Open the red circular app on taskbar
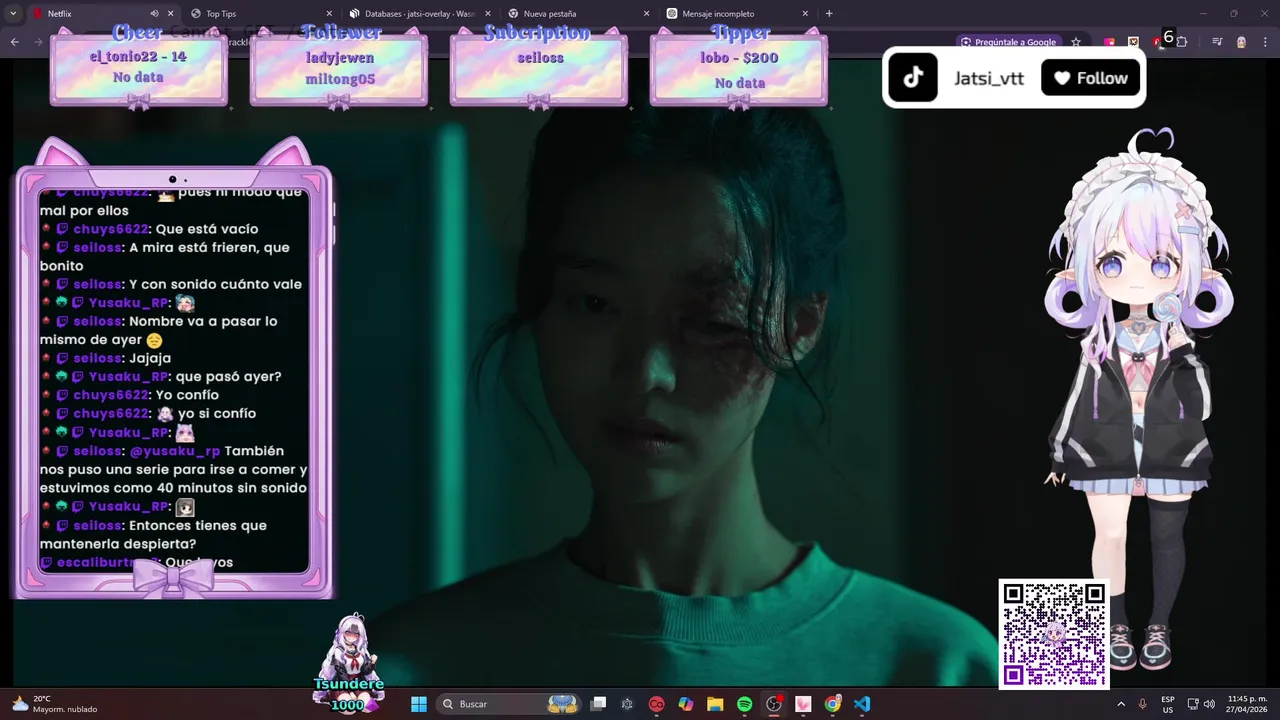The image size is (1280, 720). tap(656, 704)
